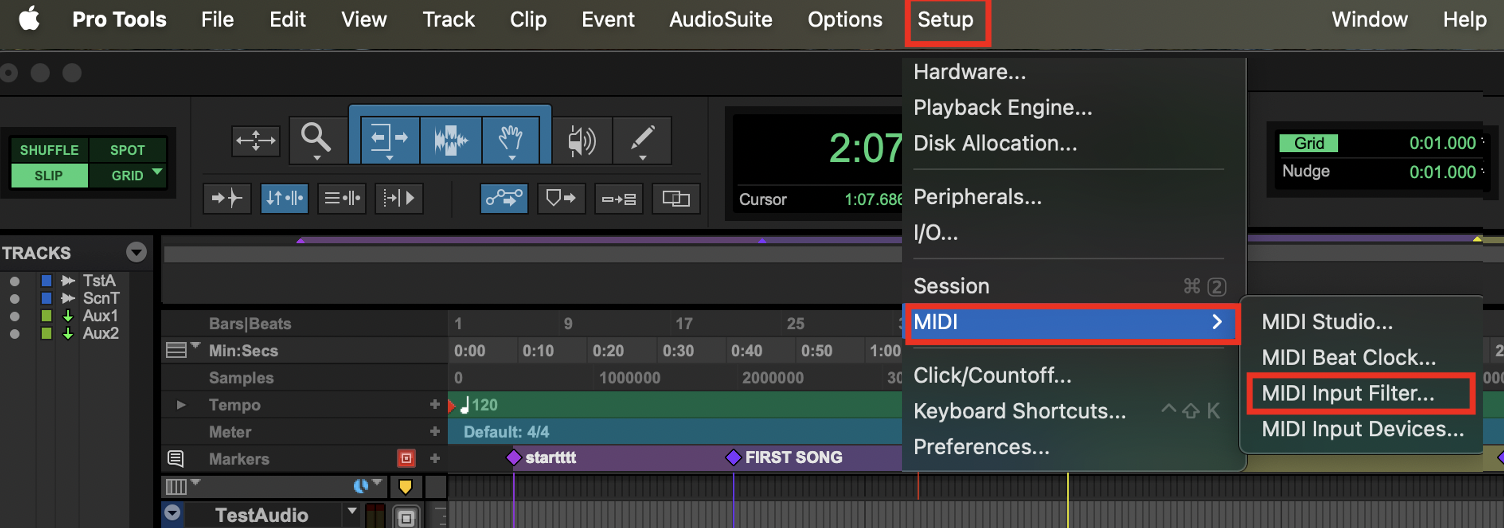The image size is (1504, 528).
Task: Choose MIDI Input Filter...
Action: 1348,394
